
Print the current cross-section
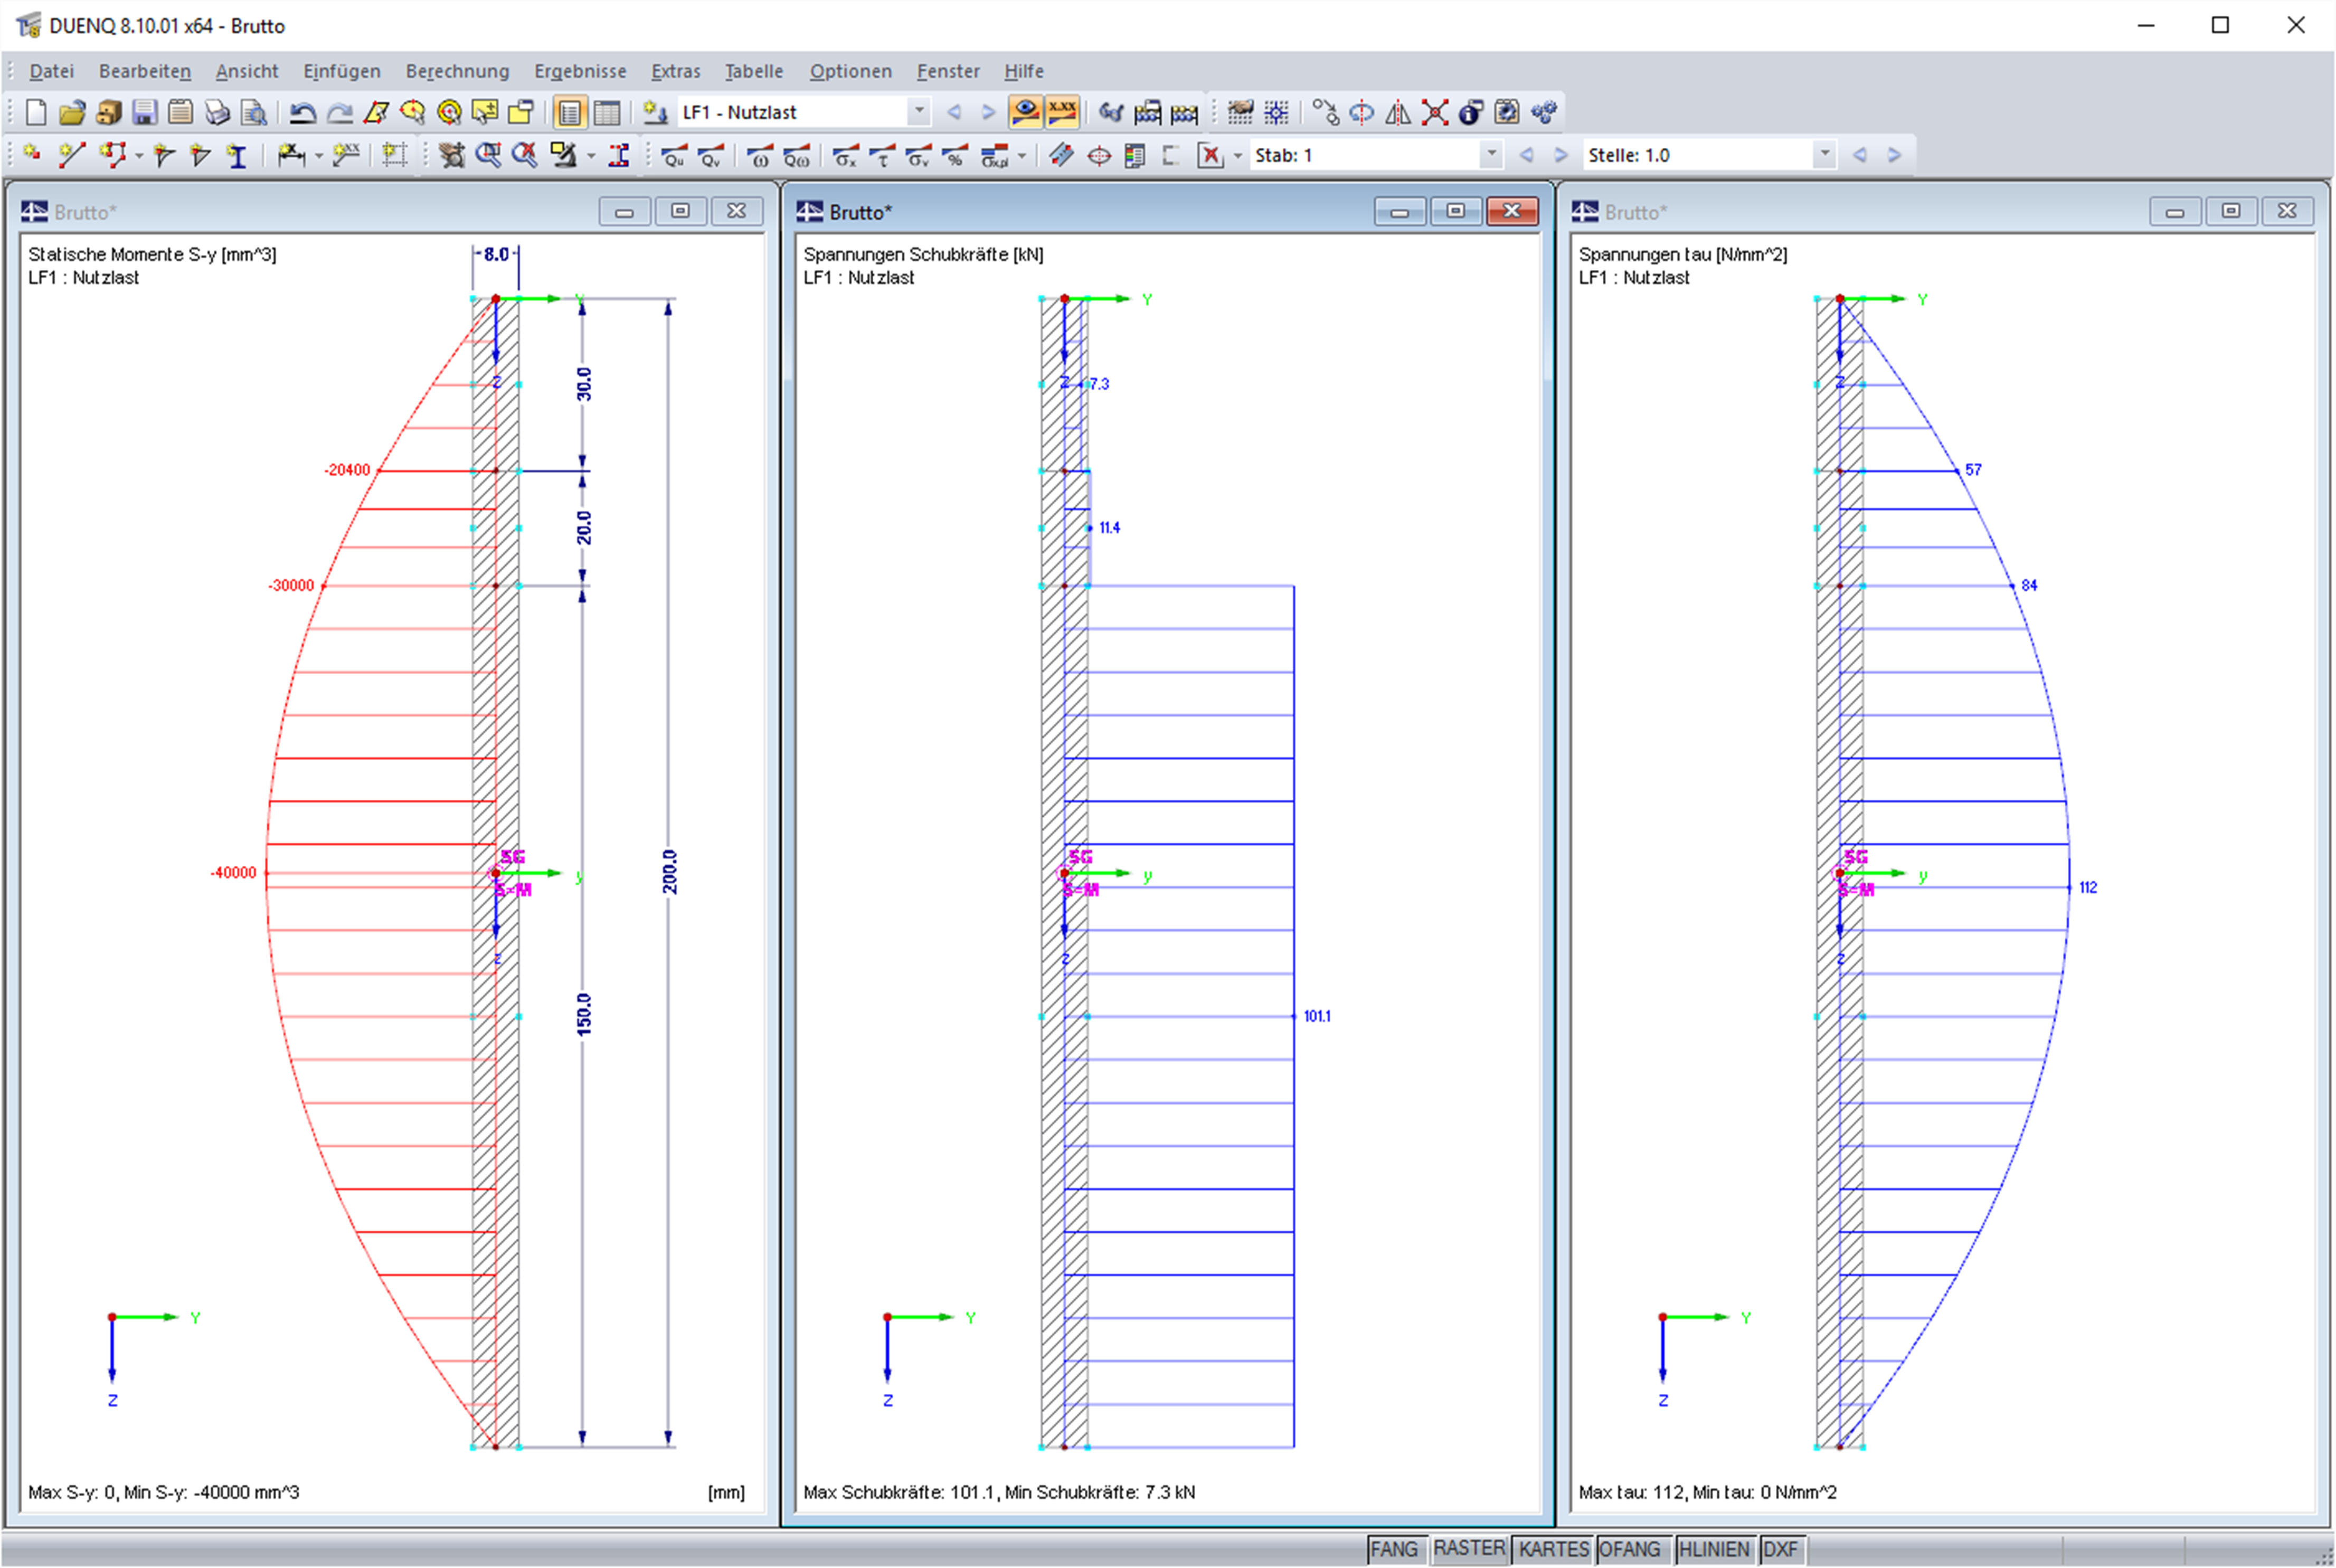[219, 112]
